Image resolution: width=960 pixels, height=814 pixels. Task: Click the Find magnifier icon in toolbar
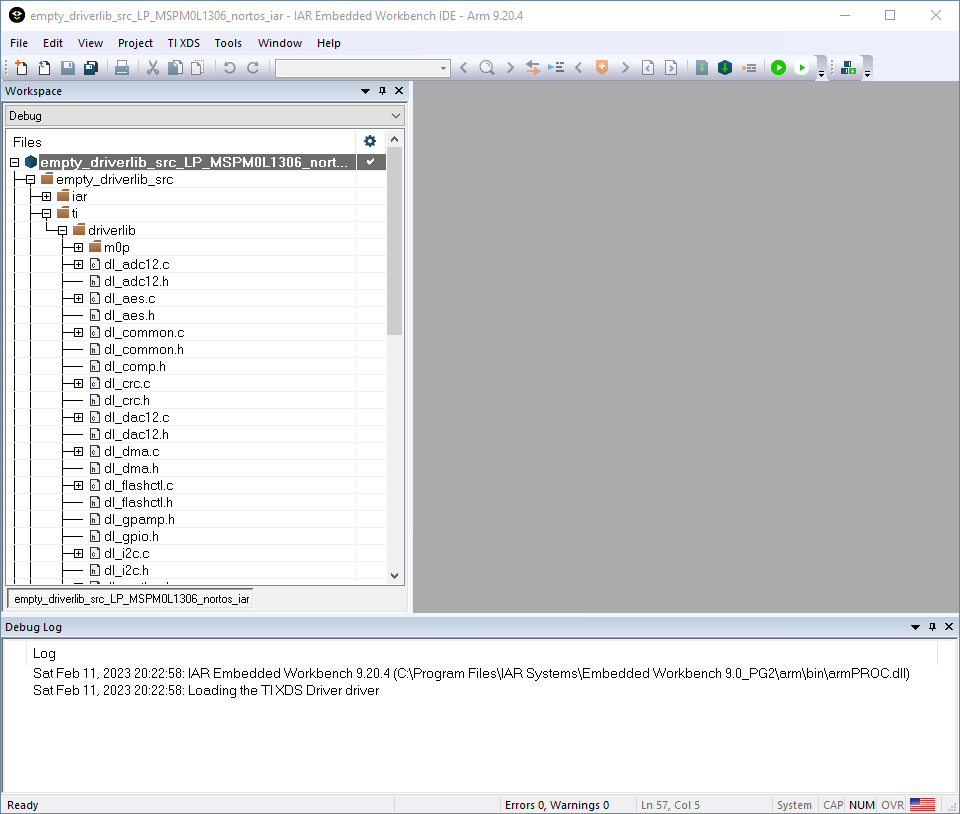coord(487,68)
